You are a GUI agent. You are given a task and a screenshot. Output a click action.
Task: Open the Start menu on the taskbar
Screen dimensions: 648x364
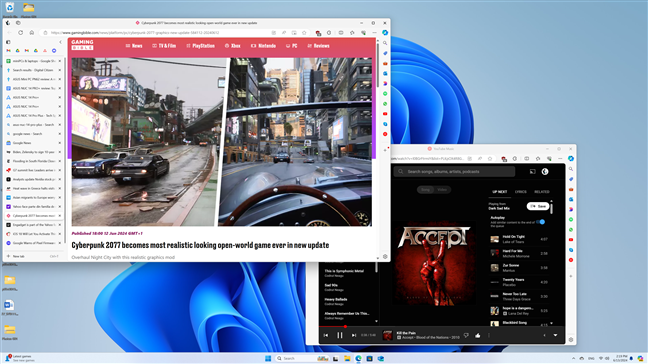(x=268, y=358)
